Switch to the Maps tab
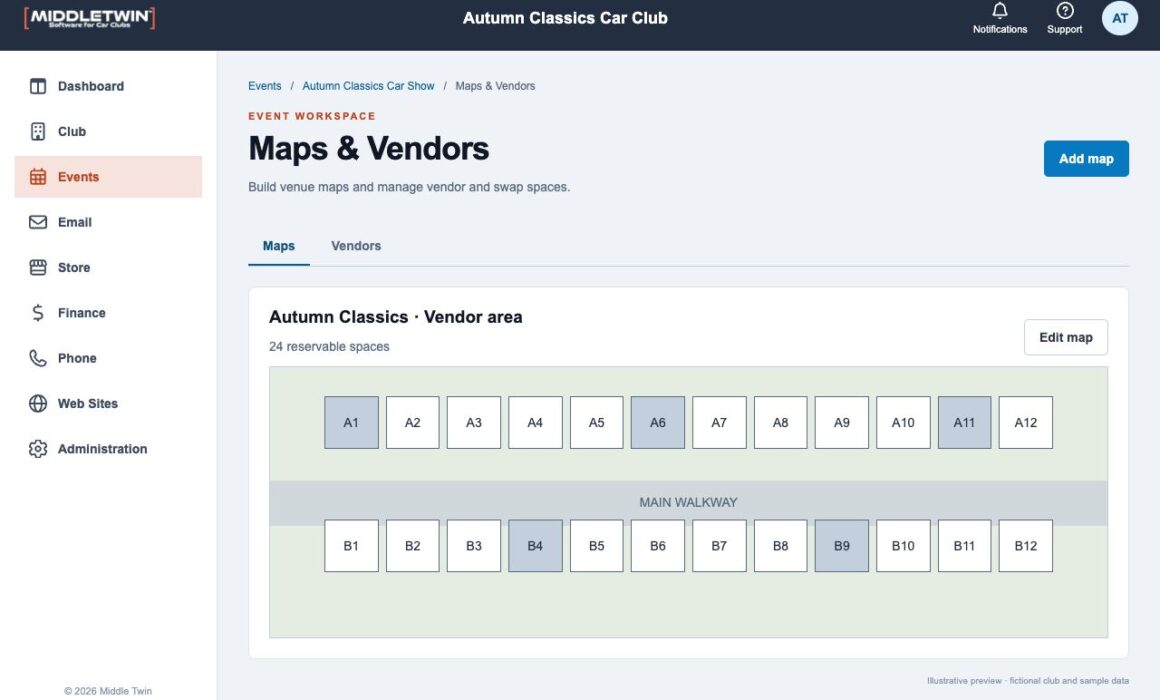Screen dimensions: 1160x700 point(279,246)
